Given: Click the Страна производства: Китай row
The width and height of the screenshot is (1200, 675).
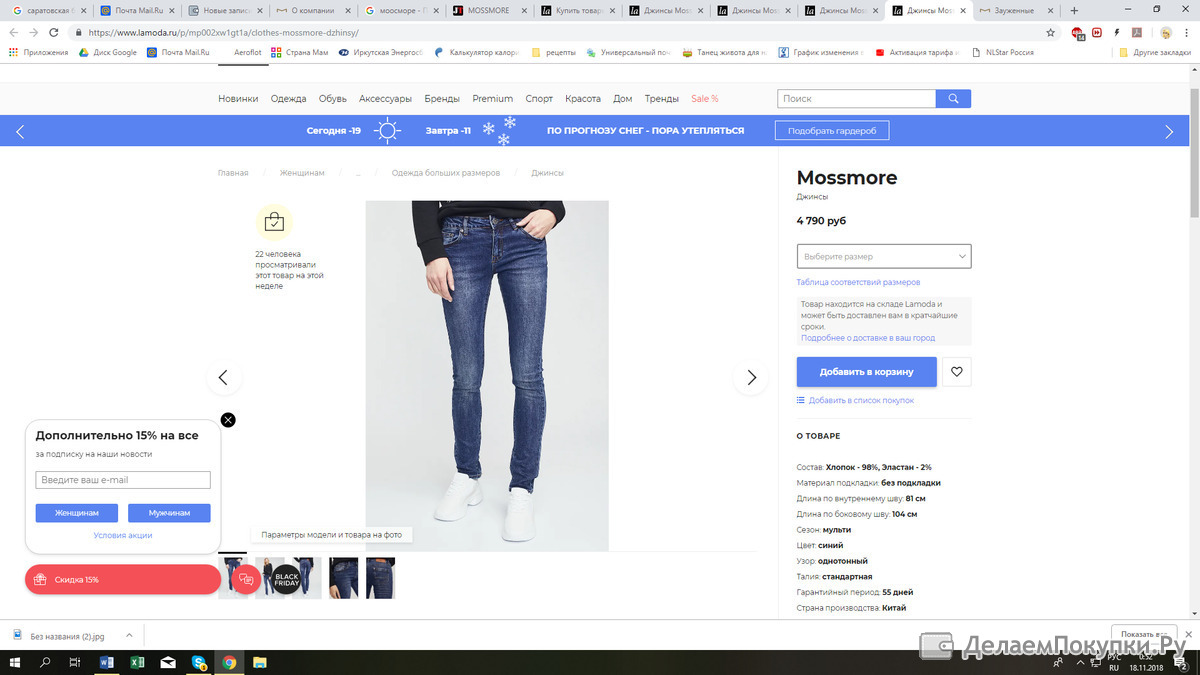Looking at the screenshot, I should pos(852,608).
